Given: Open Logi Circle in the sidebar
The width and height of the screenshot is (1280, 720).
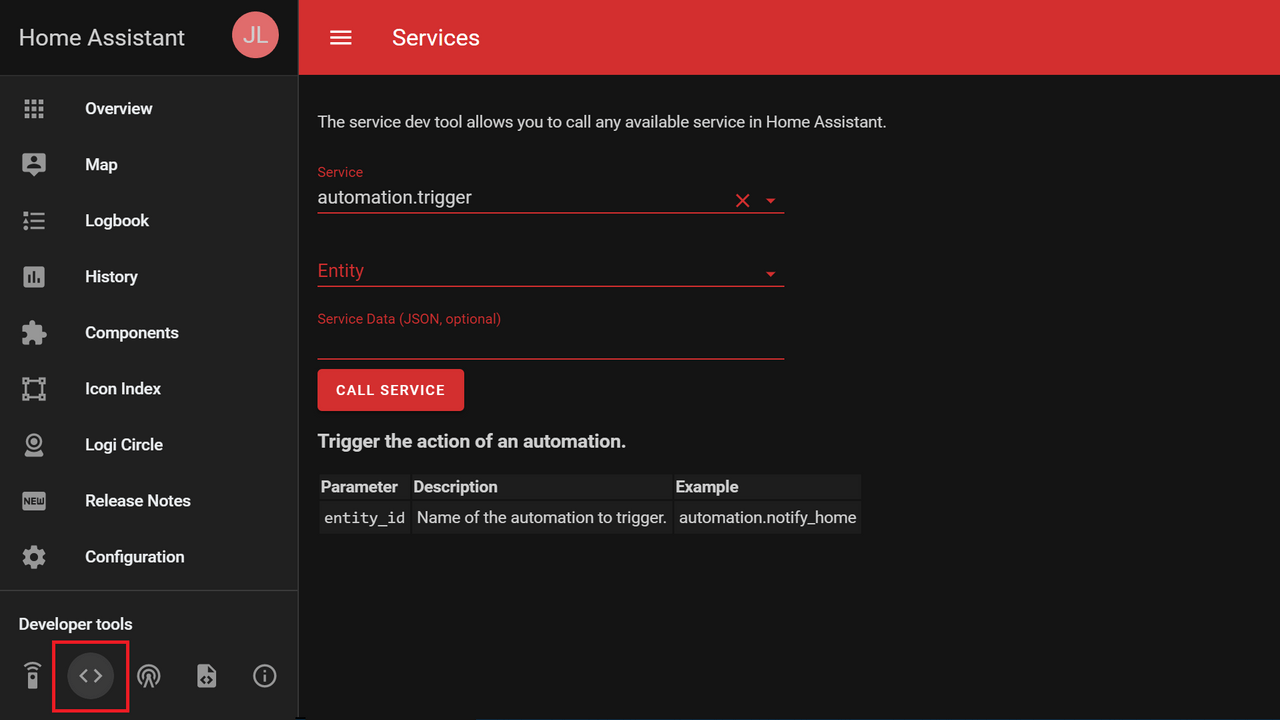Looking at the screenshot, I should [149, 445].
